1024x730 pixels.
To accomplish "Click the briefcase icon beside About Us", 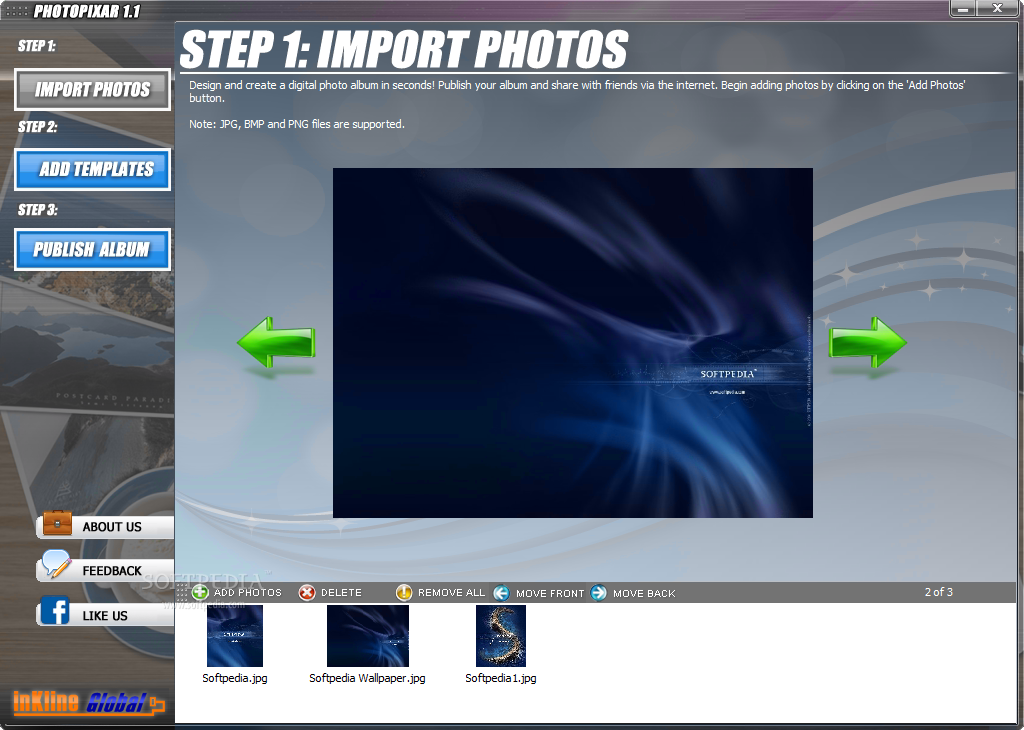I will tap(57, 523).
